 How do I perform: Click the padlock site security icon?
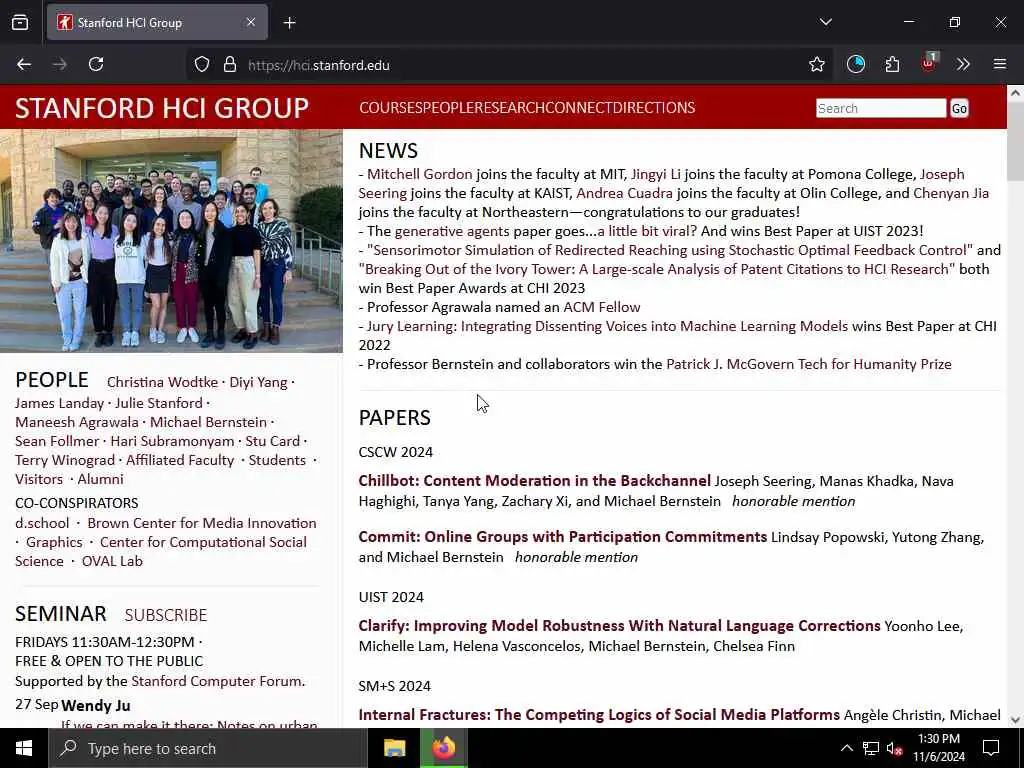coord(229,65)
